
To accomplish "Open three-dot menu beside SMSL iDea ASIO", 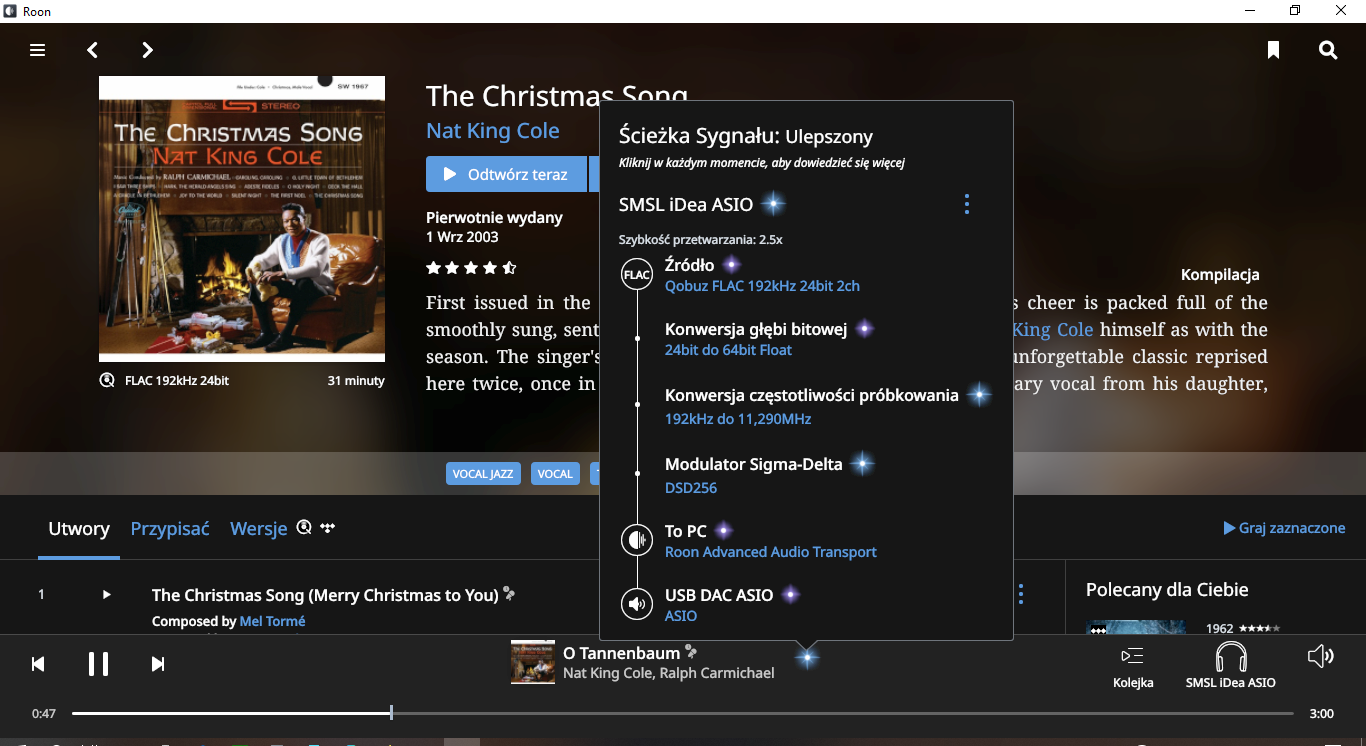I will (x=966, y=204).
